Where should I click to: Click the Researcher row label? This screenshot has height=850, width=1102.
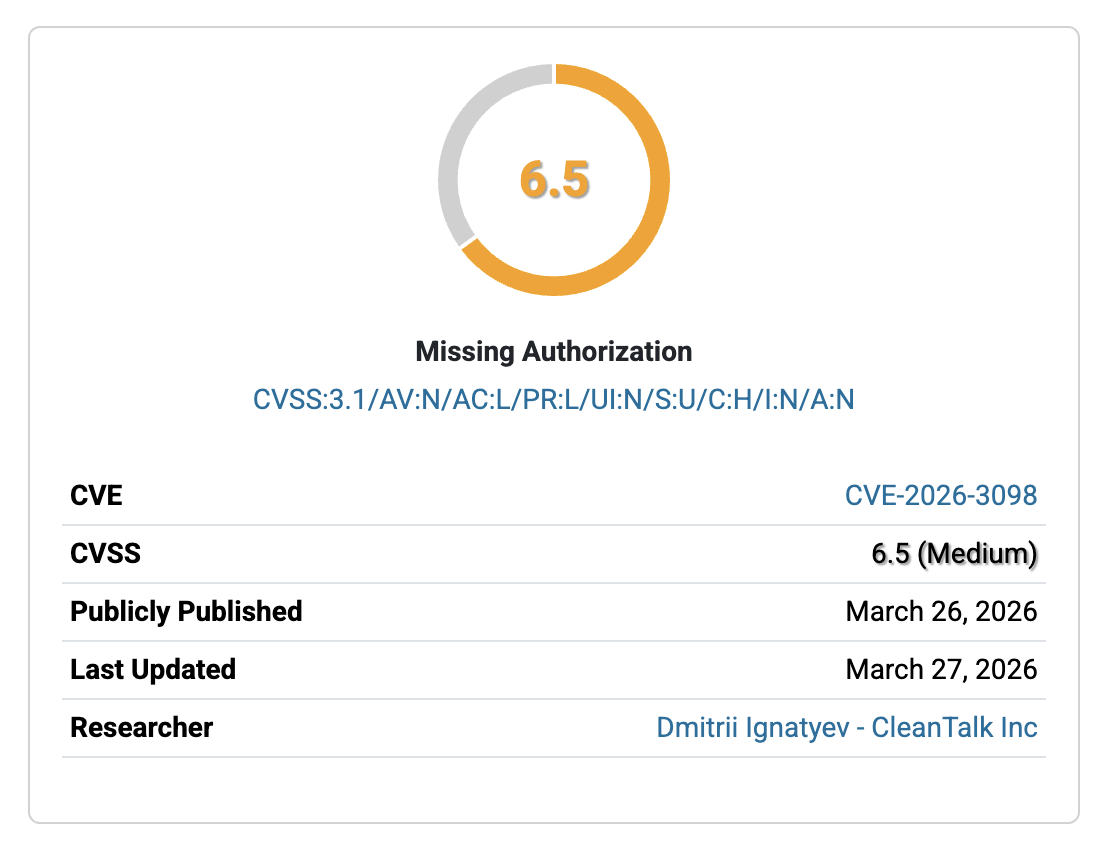click(141, 727)
